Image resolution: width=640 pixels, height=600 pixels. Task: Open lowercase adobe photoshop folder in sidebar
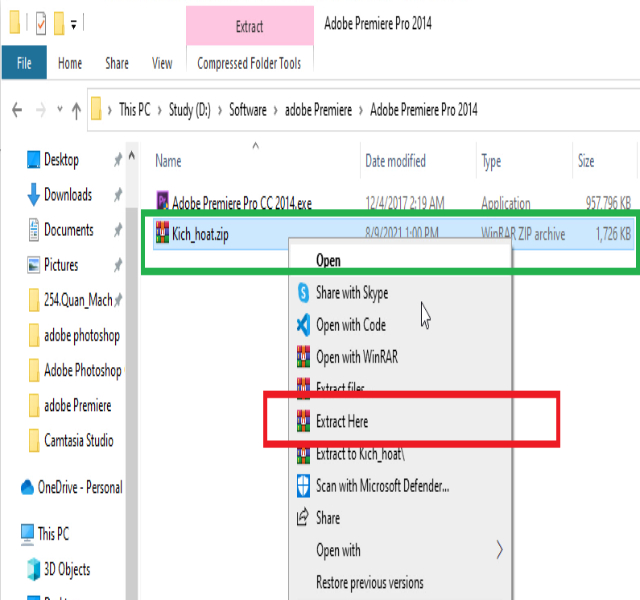[82, 336]
